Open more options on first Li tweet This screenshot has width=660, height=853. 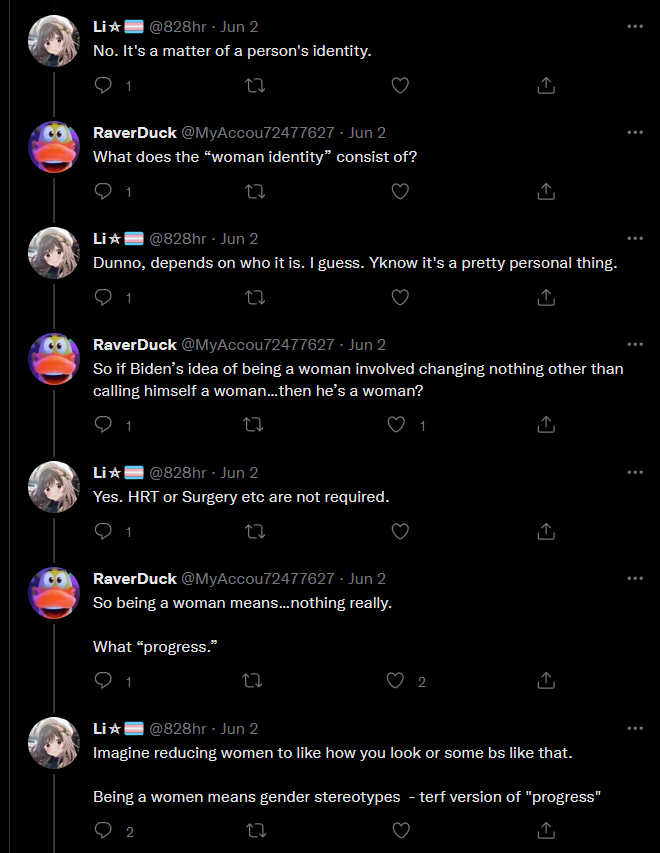click(x=635, y=26)
